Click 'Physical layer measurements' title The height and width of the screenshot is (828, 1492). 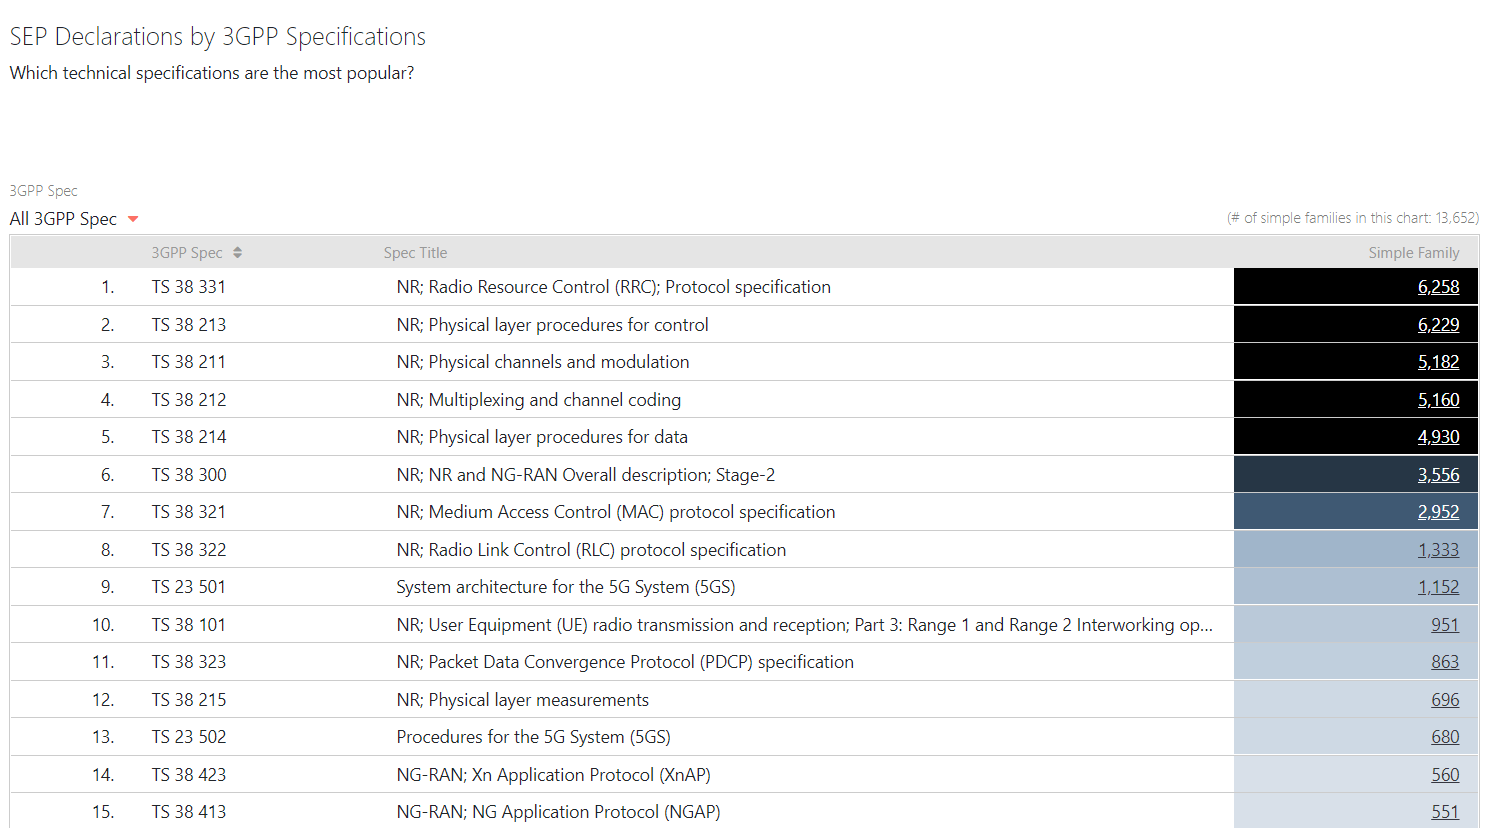tap(522, 700)
